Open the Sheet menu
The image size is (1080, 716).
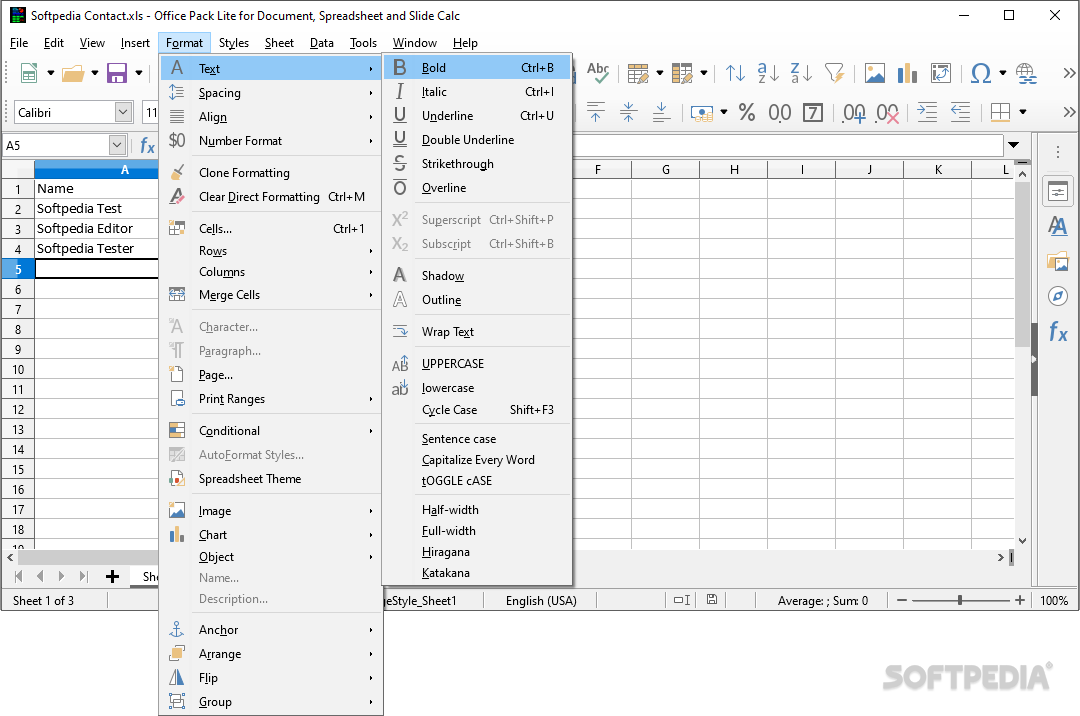coord(279,43)
